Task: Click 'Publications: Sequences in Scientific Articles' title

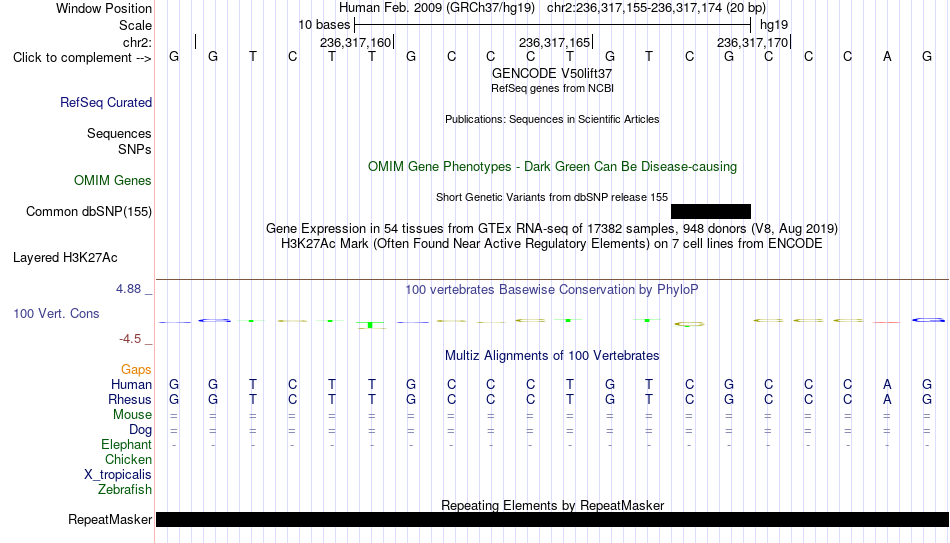Action: pos(552,119)
